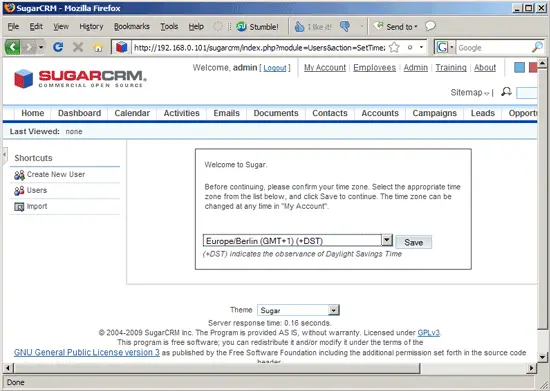Go to the Home tab
The width and height of the screenshot is (550, 391).
[x=33, y=113]
